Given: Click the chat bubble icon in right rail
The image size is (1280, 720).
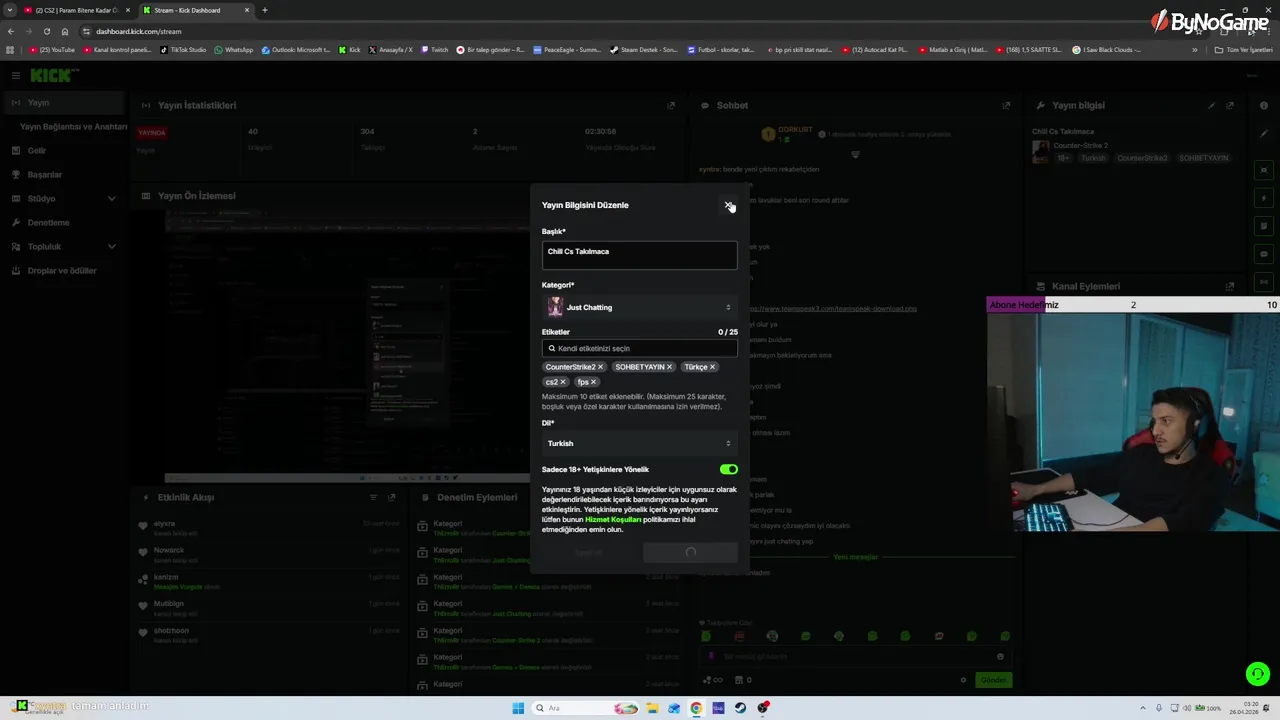Looking at the screenshot, I should 1264,254.
